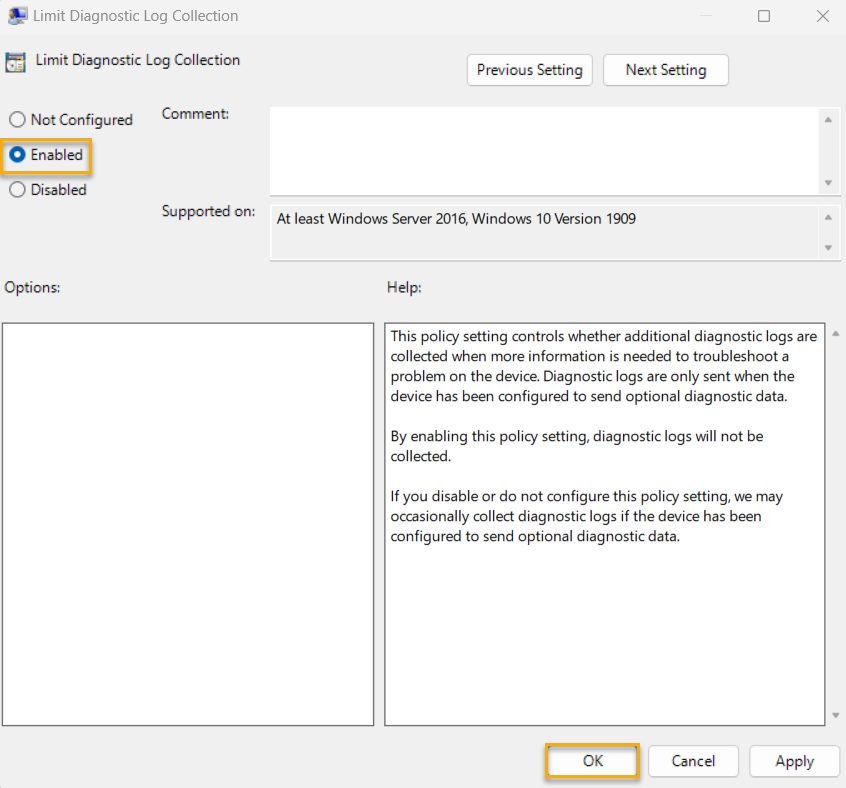The image size is (846, 788).
Task: Click the Comment box scroll-up arrow
Action: pos(830,118)
